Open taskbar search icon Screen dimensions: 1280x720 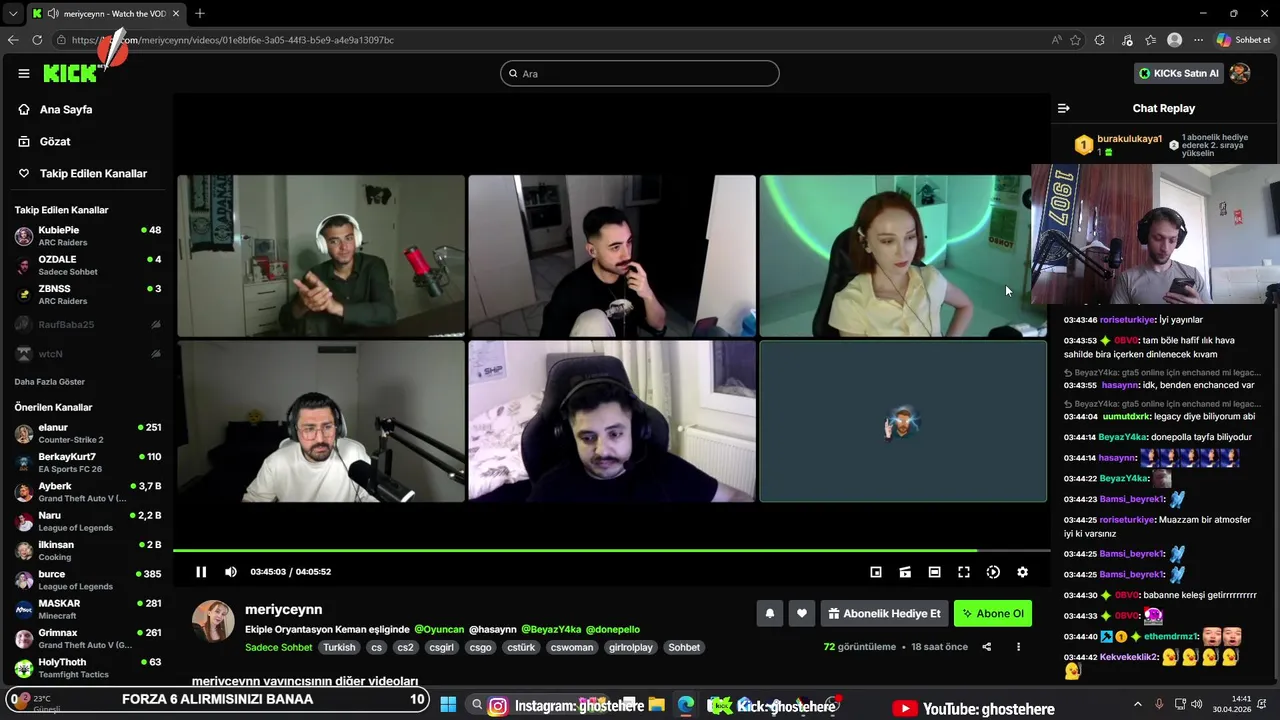pyautogui.click(x=477, y=705)
